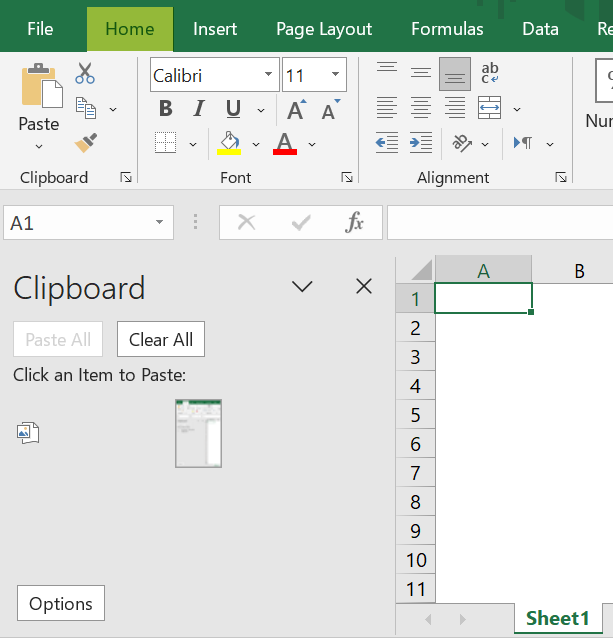The height and width of the screenshot is (638, 613).
Task: Select column A header
Action: pos(484,270)
